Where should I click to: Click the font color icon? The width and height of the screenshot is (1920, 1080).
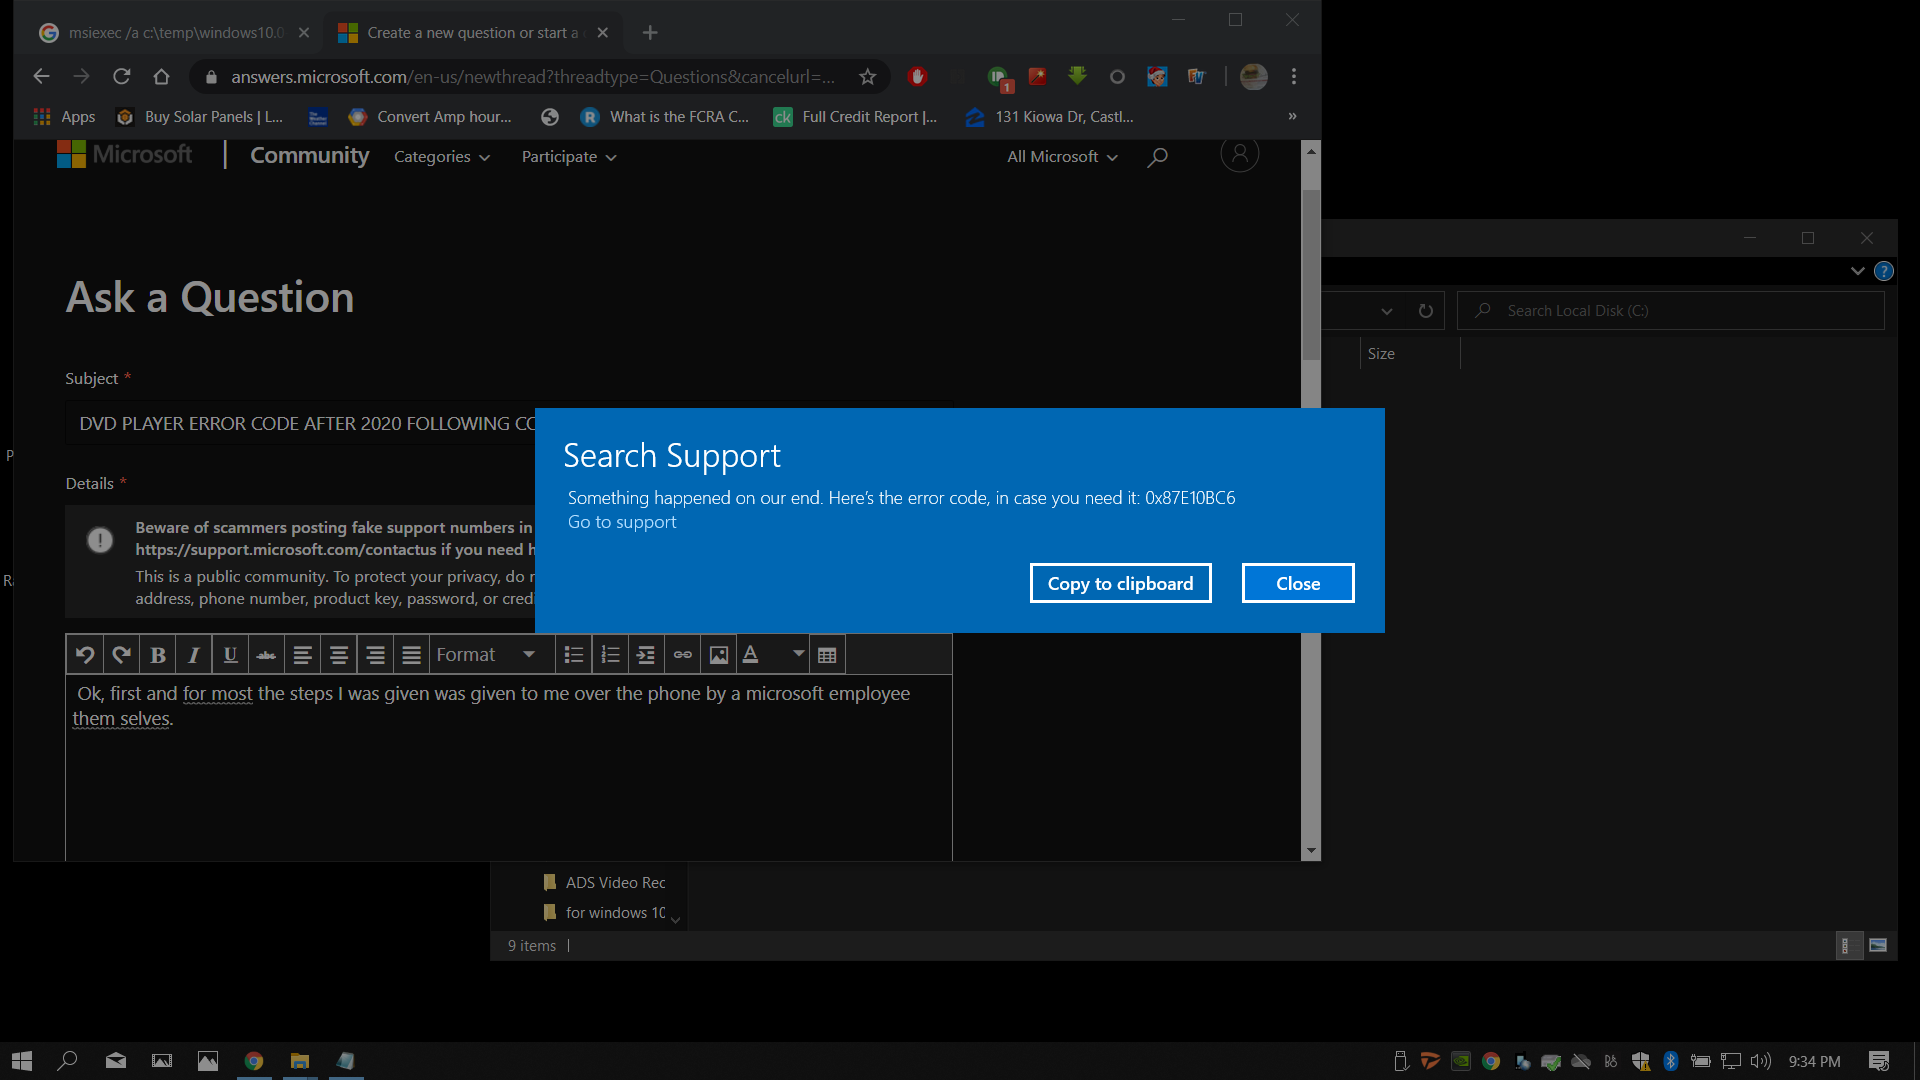[751, 655]
